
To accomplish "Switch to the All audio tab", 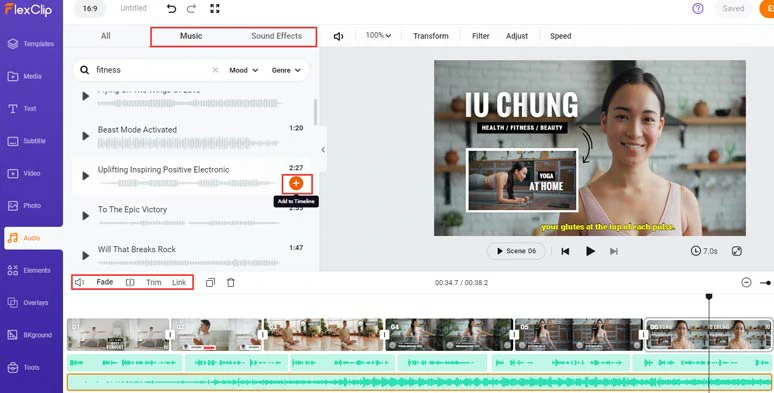I will click(106, 36).
